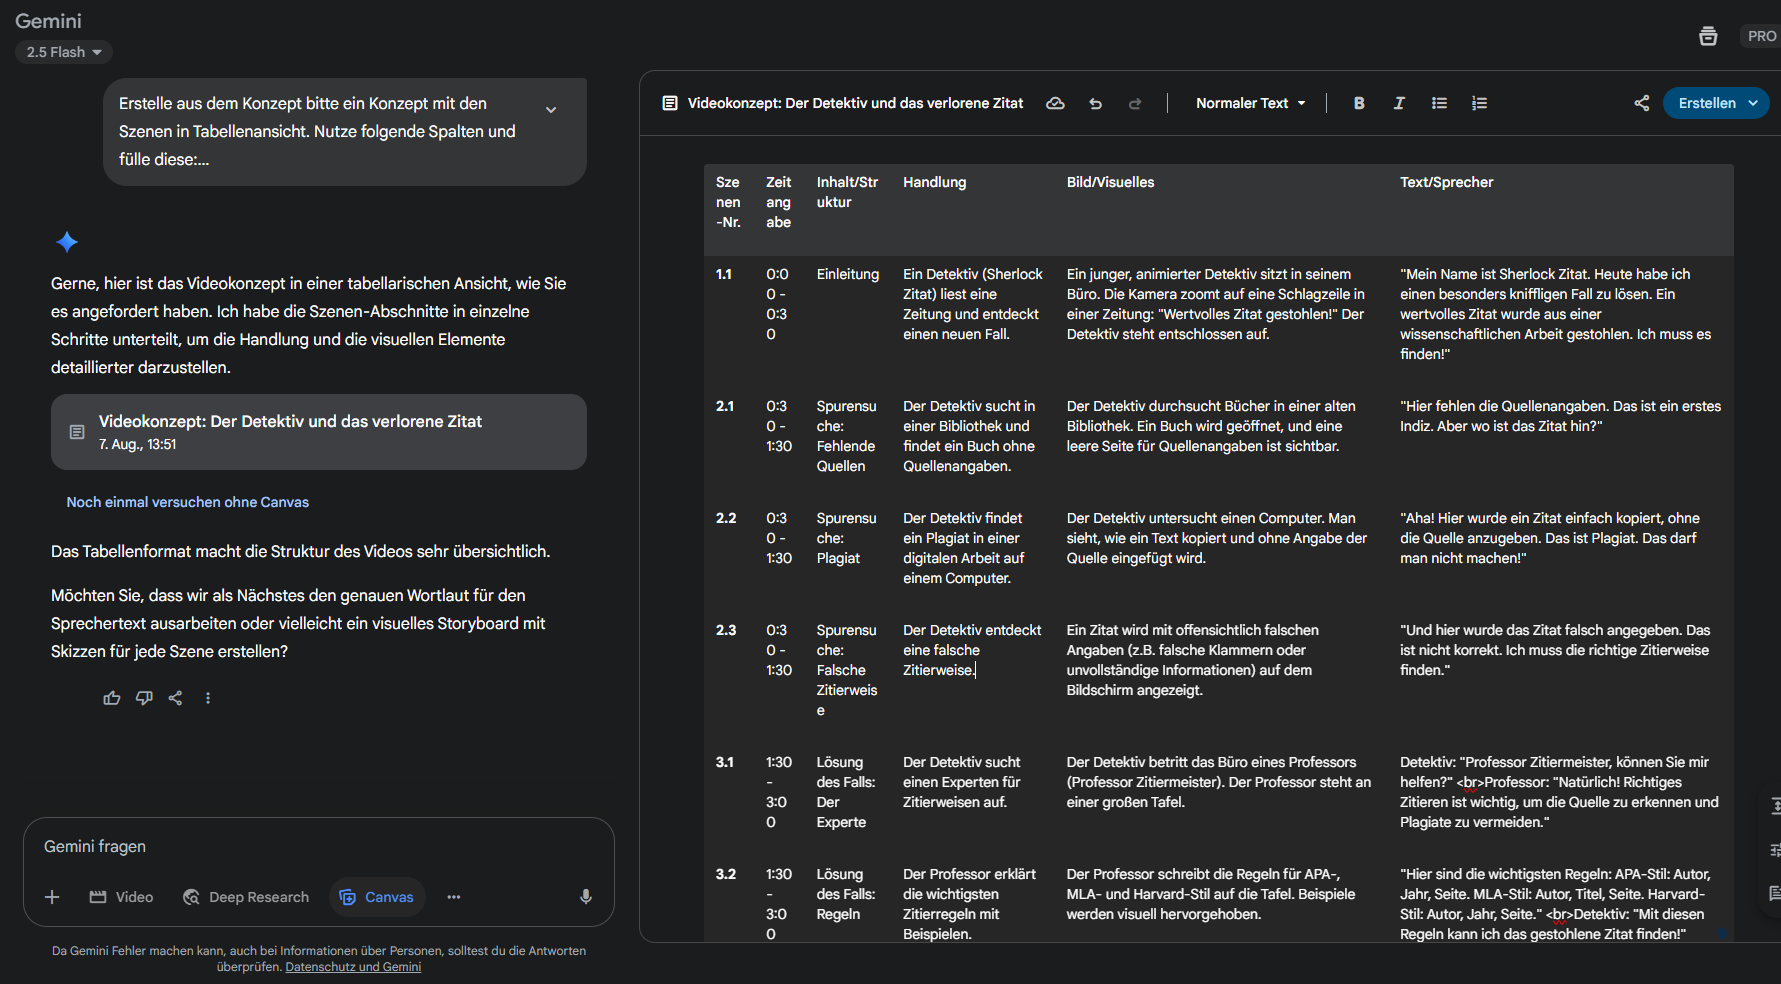Insert a bulleted list

[1439, 103]
